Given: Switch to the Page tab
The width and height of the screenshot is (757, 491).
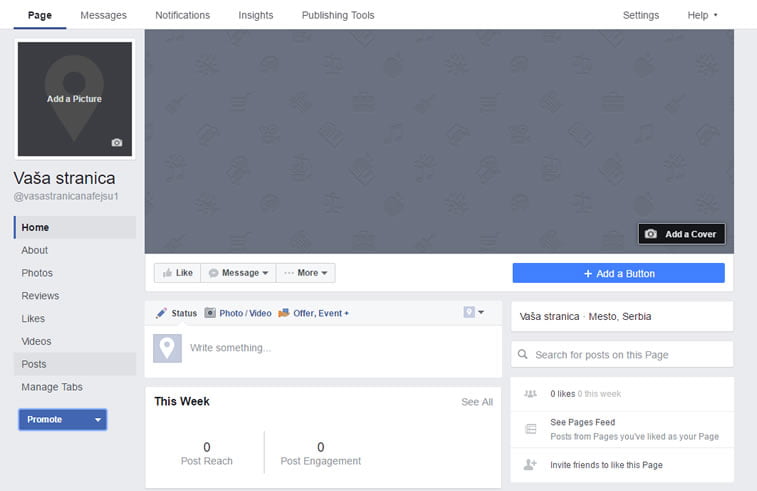Looking at the screenshot, I should click(40, 15).
